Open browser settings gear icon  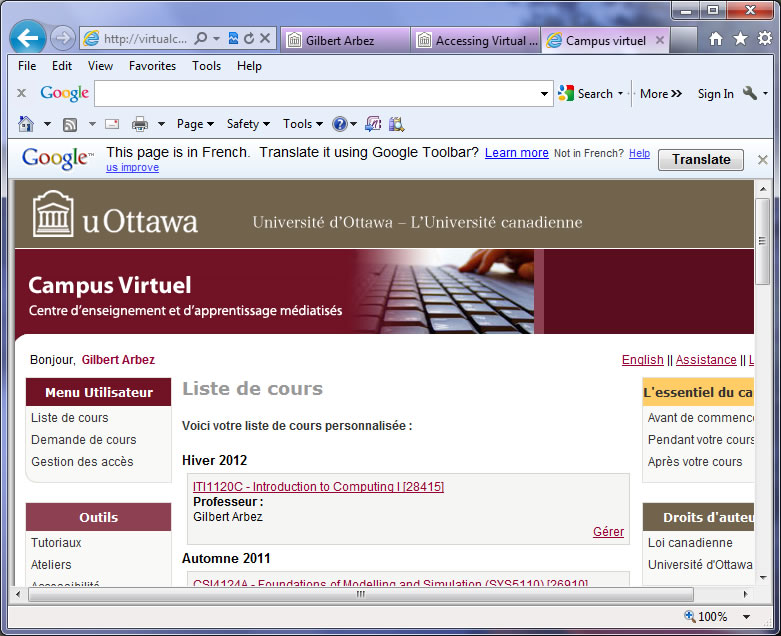point(765,38)
